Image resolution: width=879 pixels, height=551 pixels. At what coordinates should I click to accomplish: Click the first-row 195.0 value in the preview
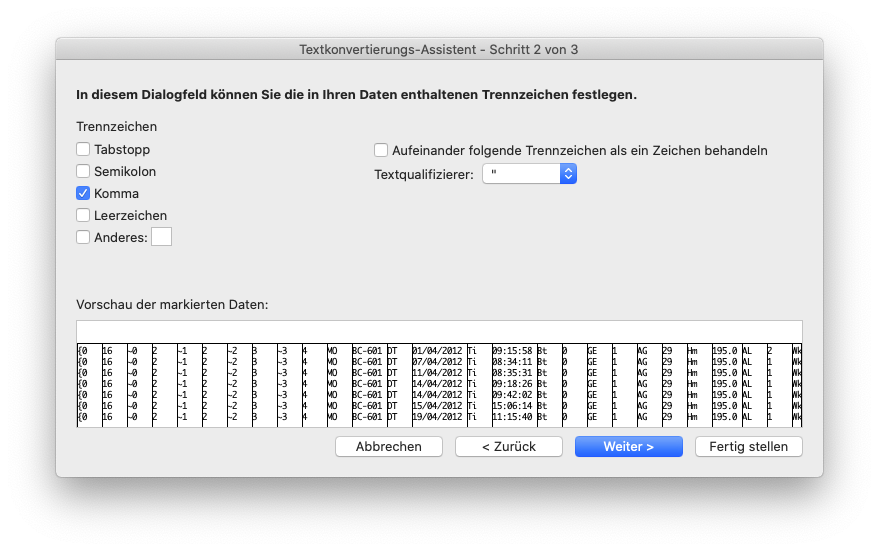coord(724,351)
